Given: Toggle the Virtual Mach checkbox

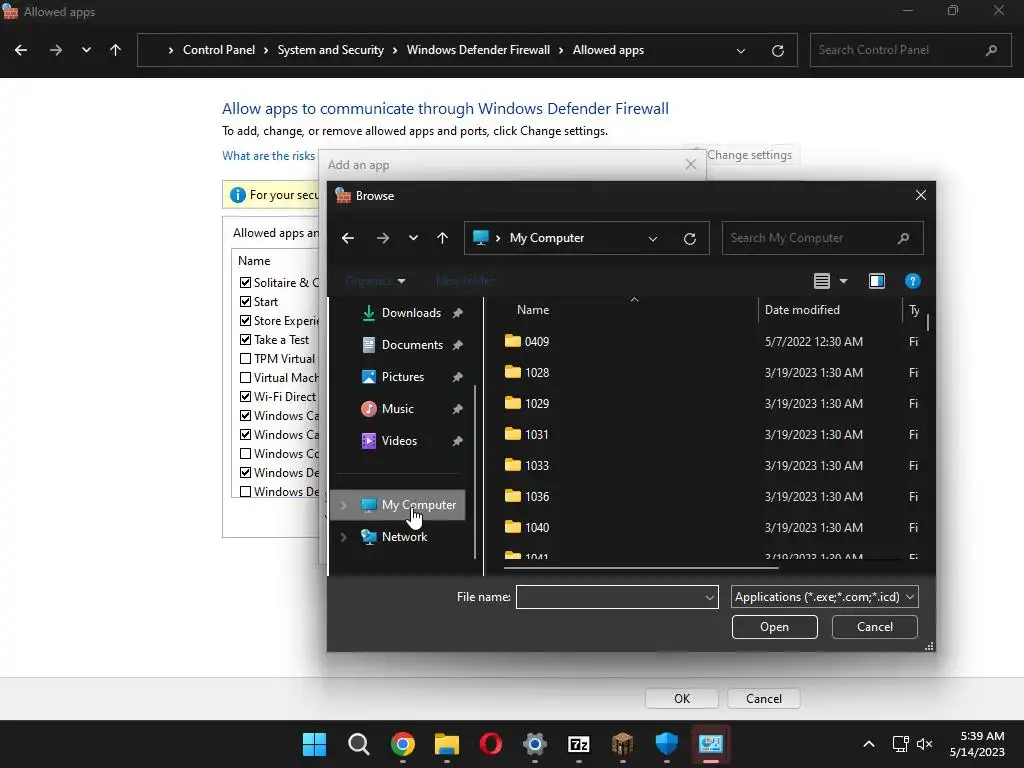Looking at the screenshot, I should coord(246,377).
